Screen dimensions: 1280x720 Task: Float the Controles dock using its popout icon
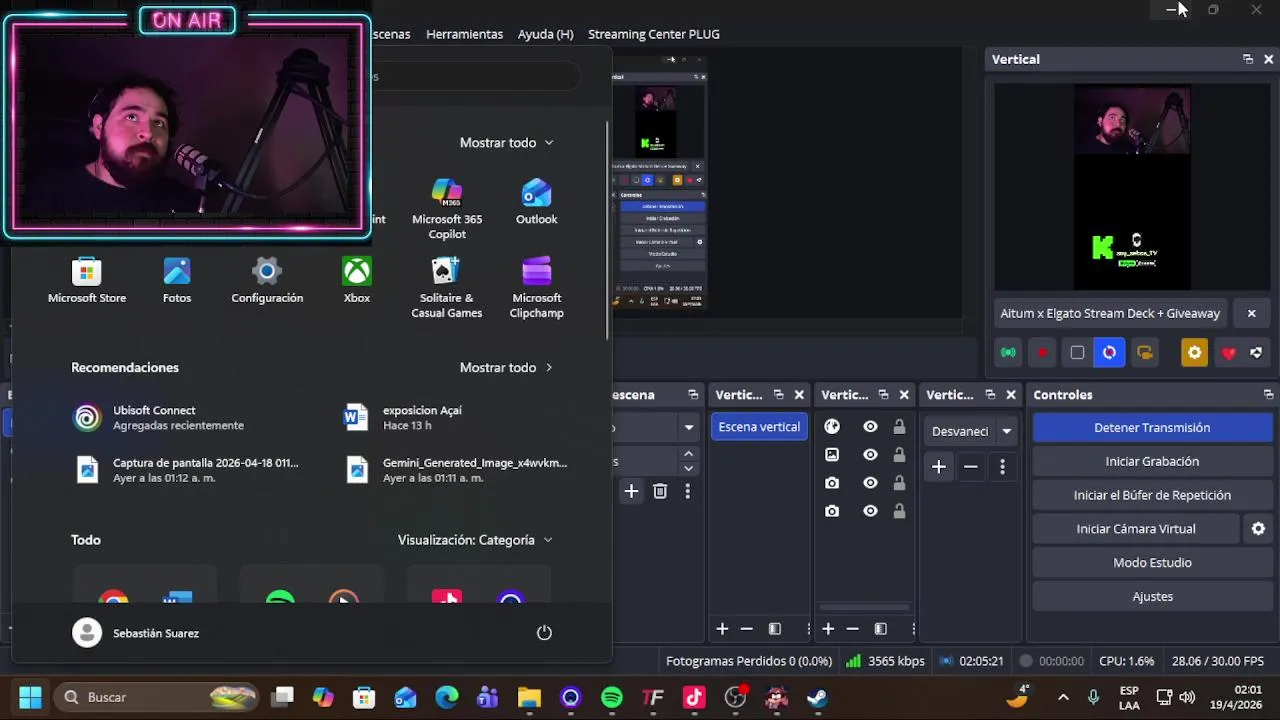(1268, 395)
